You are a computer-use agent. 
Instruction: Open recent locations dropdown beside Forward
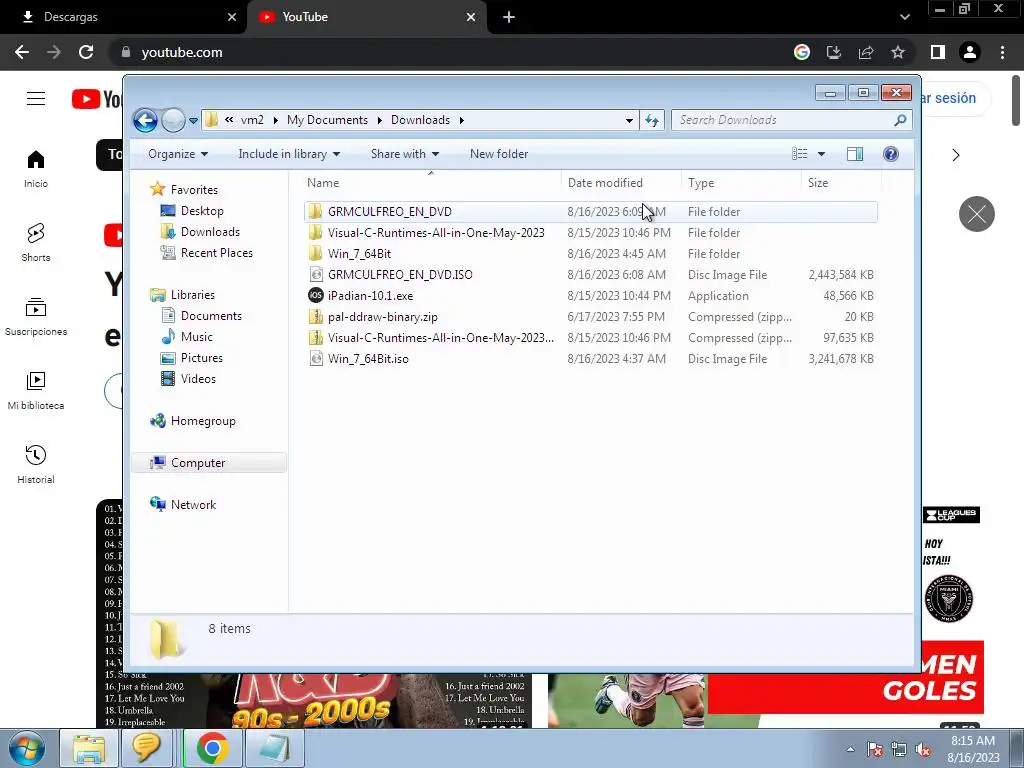tap(193, 121)
